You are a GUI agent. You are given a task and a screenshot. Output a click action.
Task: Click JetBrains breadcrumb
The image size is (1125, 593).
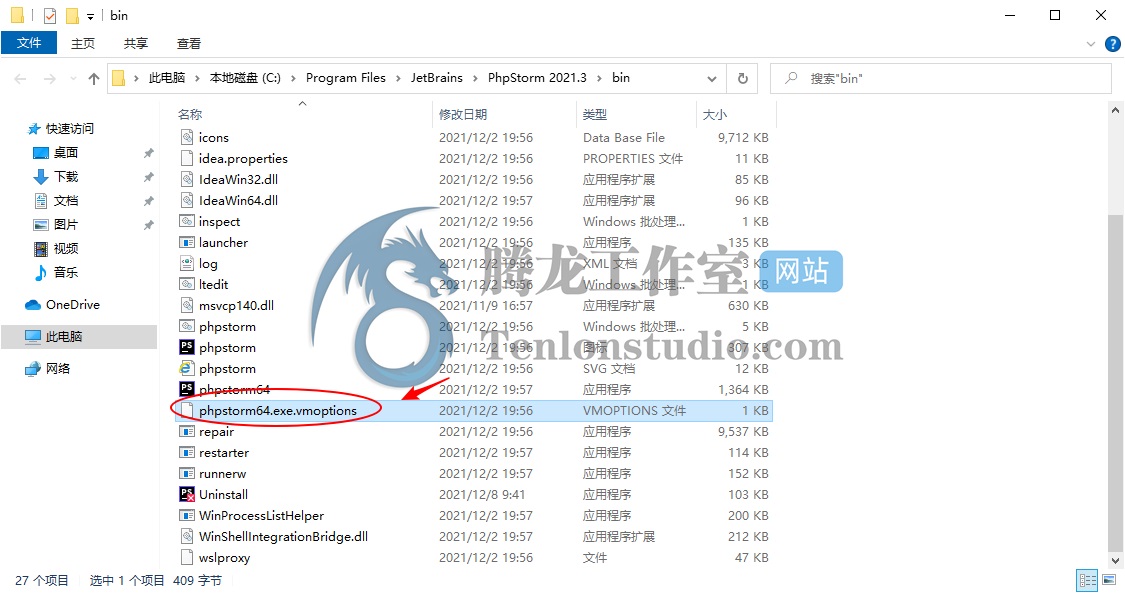coord(436,78)
